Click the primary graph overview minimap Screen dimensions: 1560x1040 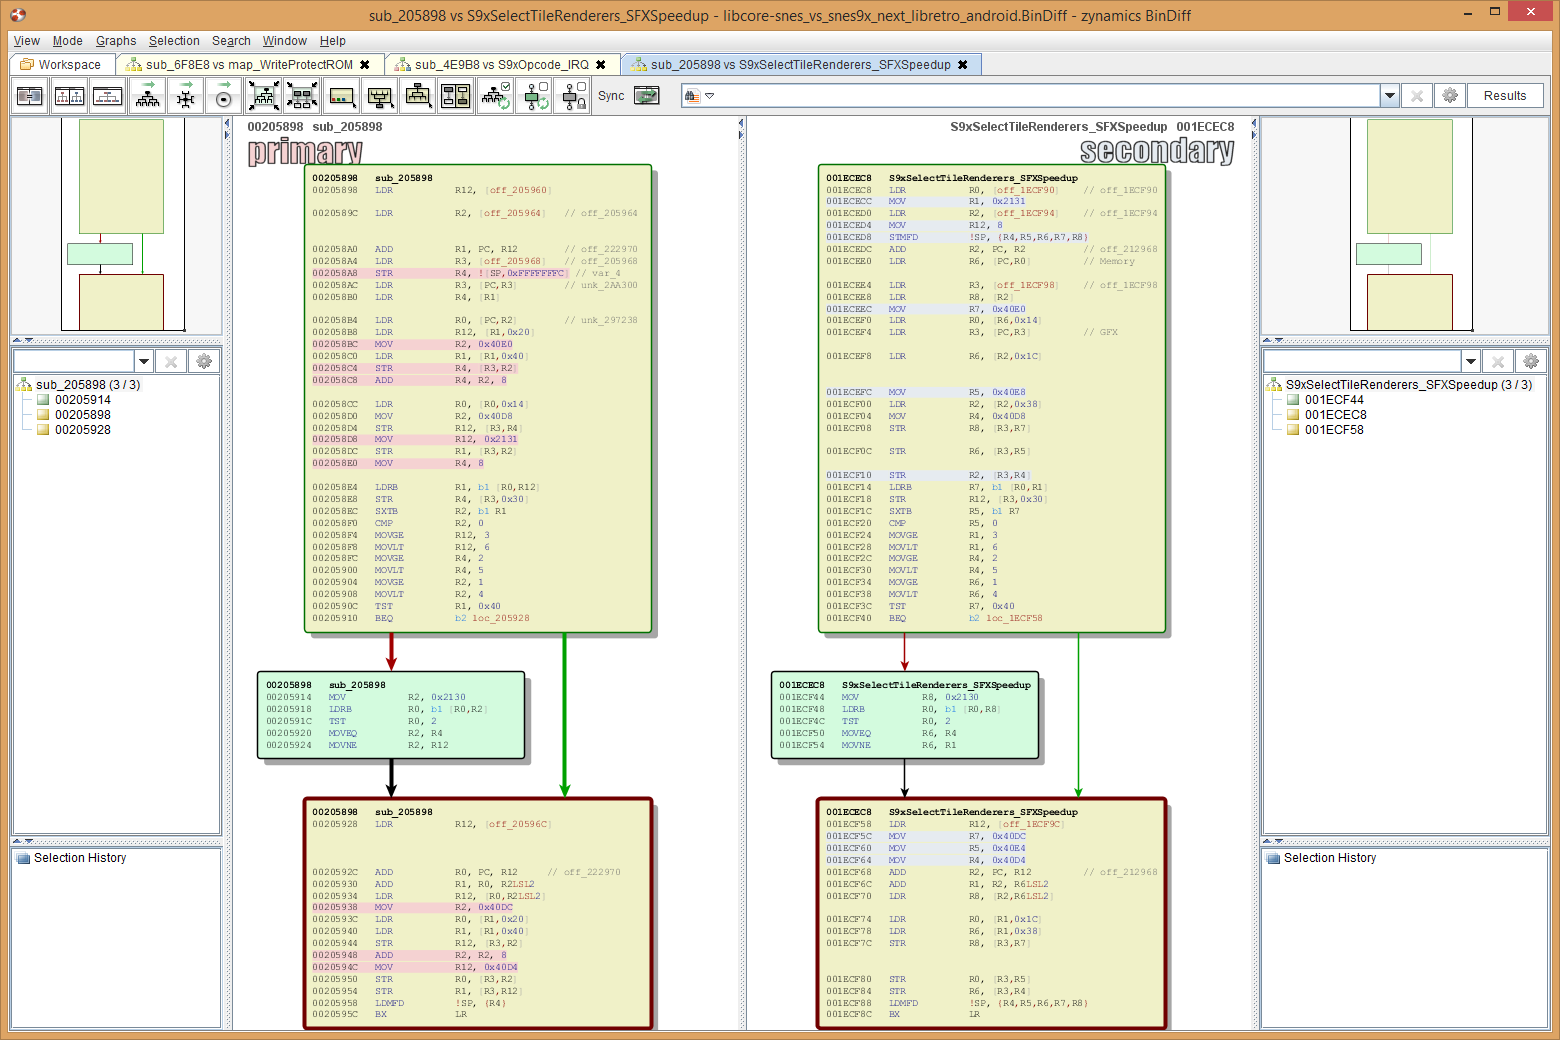point(116,225)
